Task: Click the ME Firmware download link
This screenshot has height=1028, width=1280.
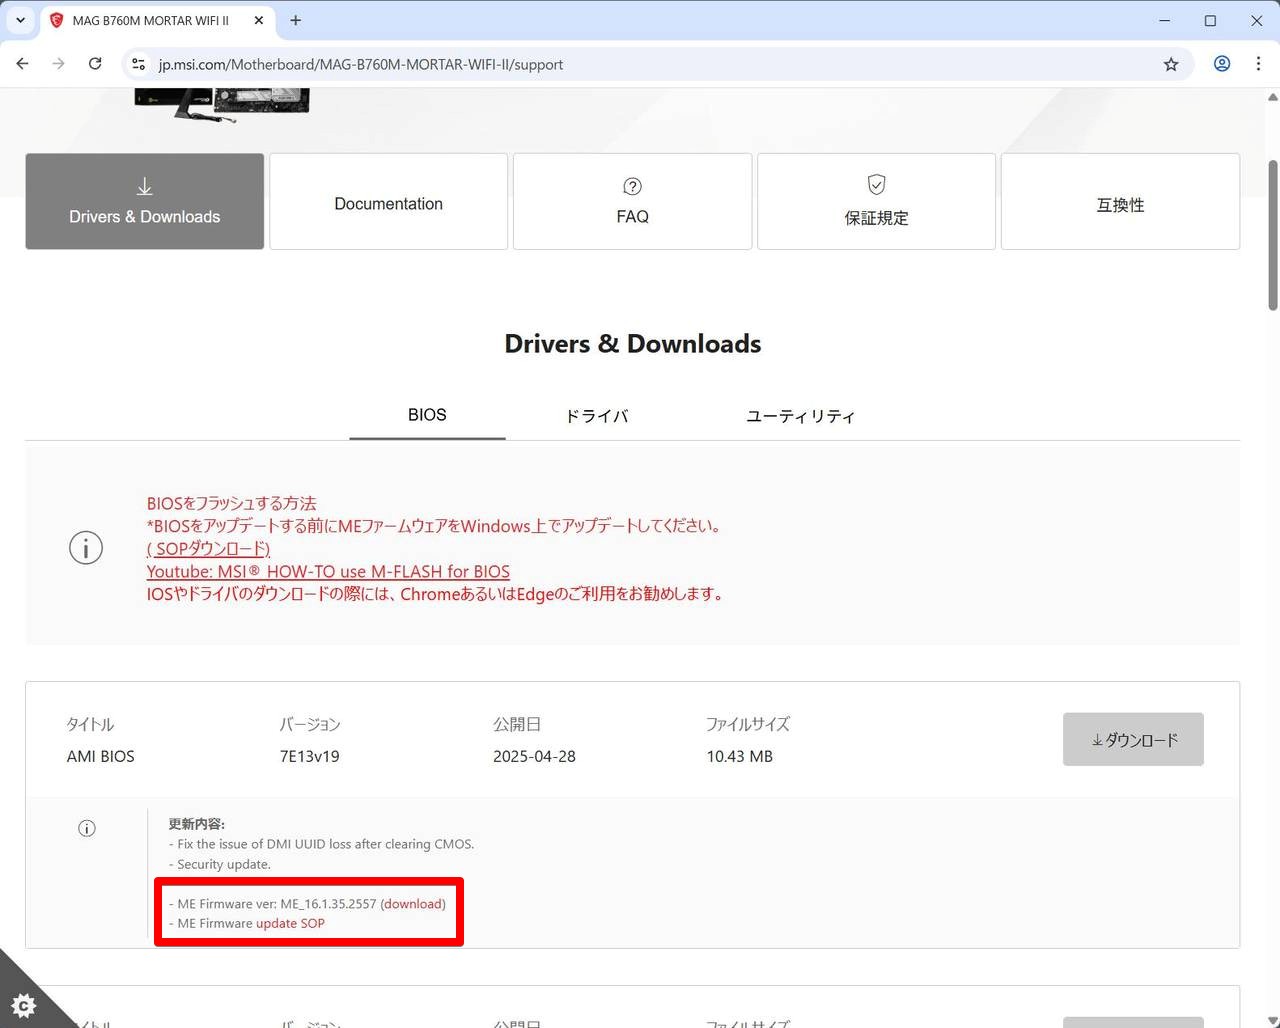Action: (x=413, y=903)
